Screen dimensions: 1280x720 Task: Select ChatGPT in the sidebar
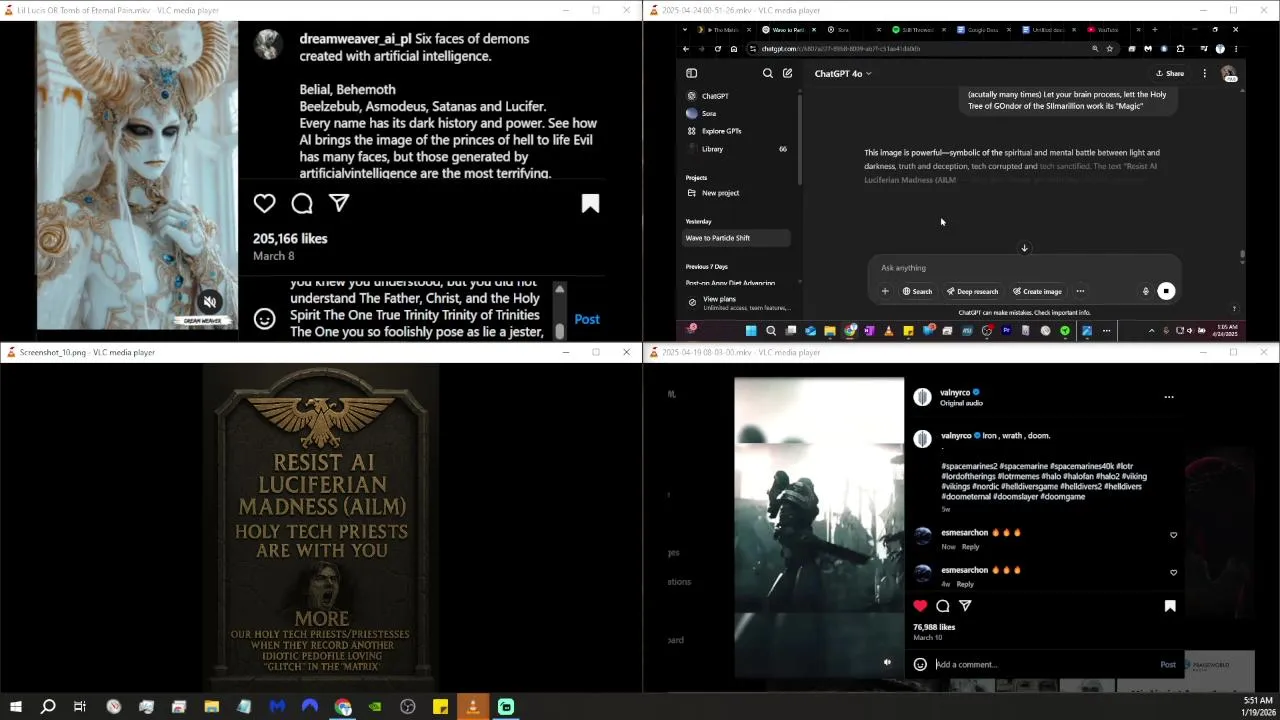737,96
